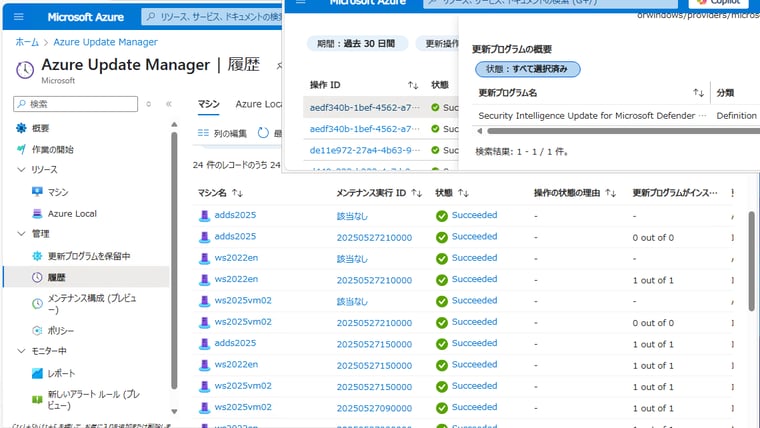Screen dimensions: 760x428
Task: Click the Azure Update Manager clock icon
Action: point(25,70)
